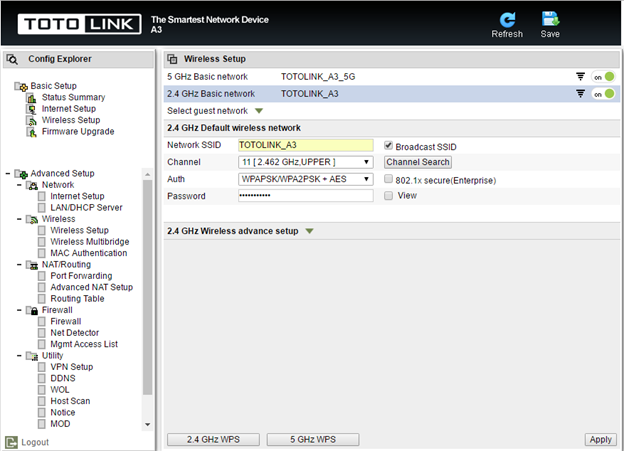Click the DDNS page icon
Screen dimensions: 624x451
[42, 379]
